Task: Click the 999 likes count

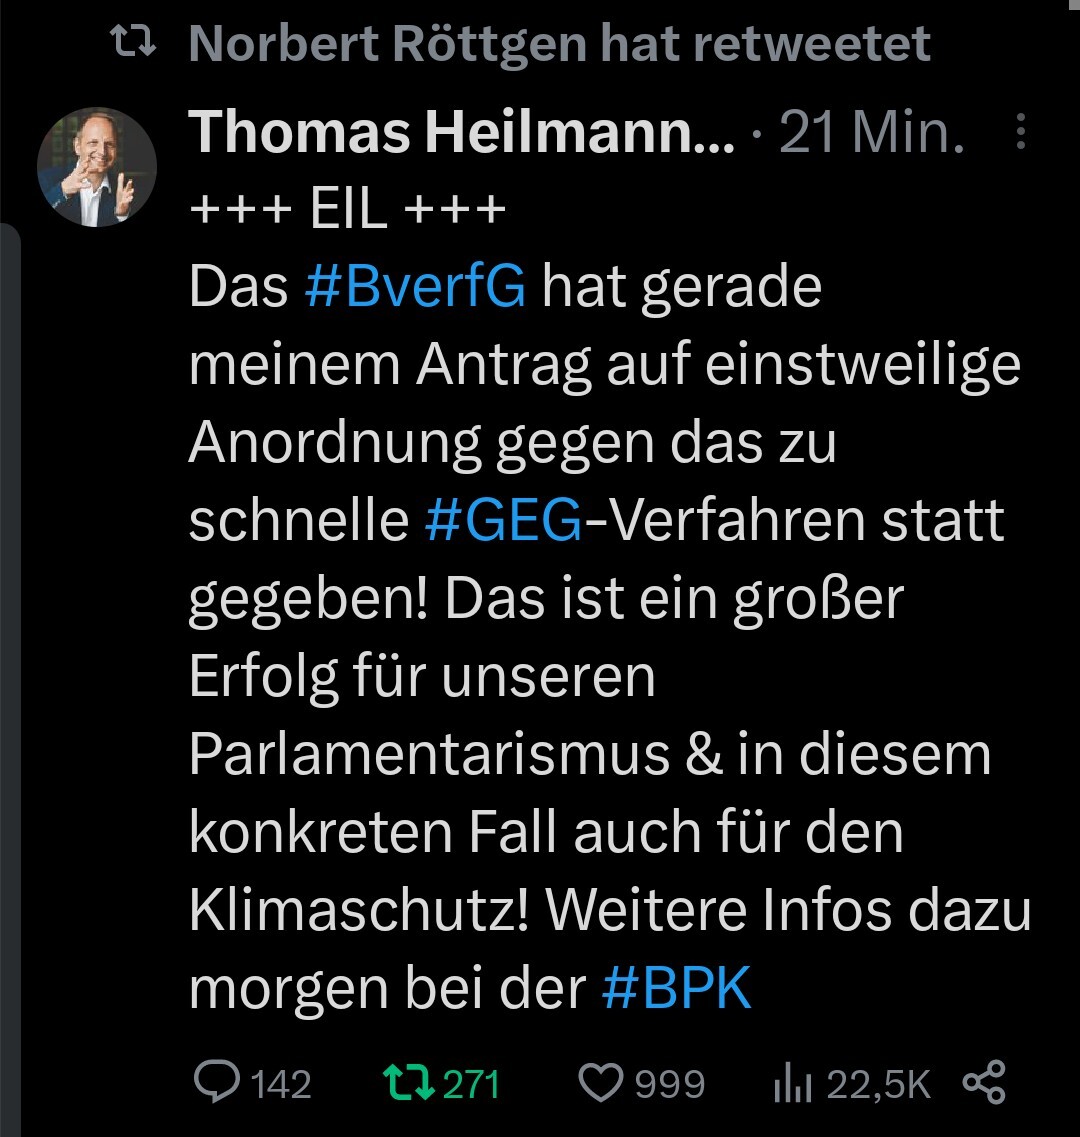Action: (669, 1085)
